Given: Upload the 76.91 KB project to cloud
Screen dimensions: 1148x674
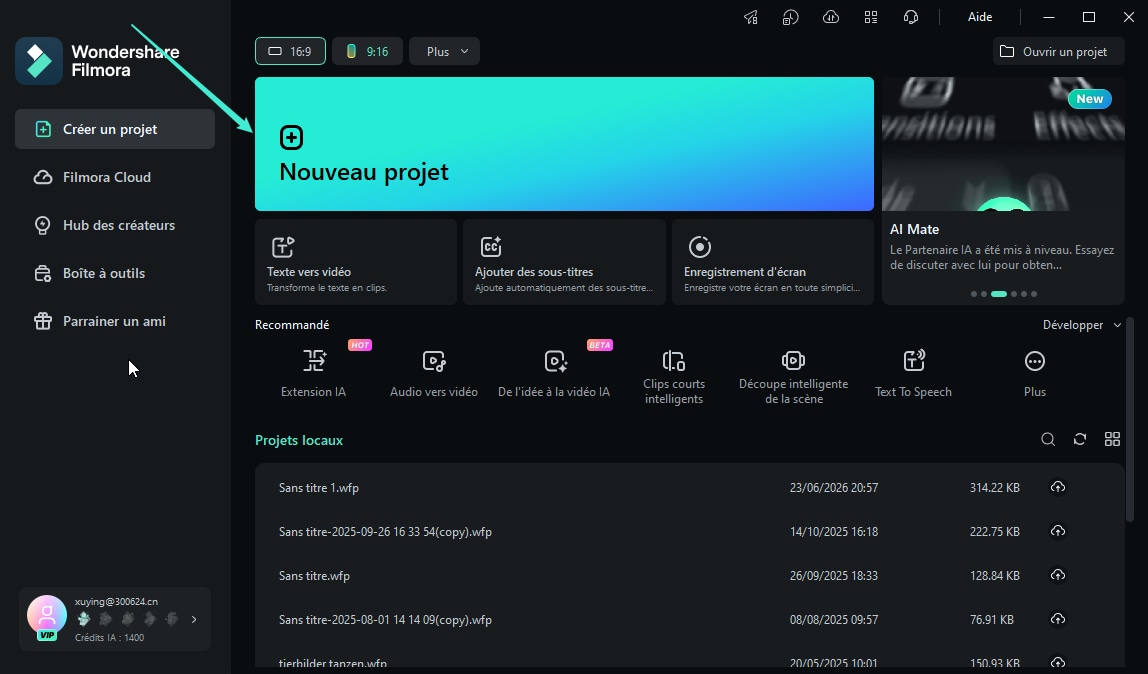Looking at the screenshot, I should click(1057, 619).
